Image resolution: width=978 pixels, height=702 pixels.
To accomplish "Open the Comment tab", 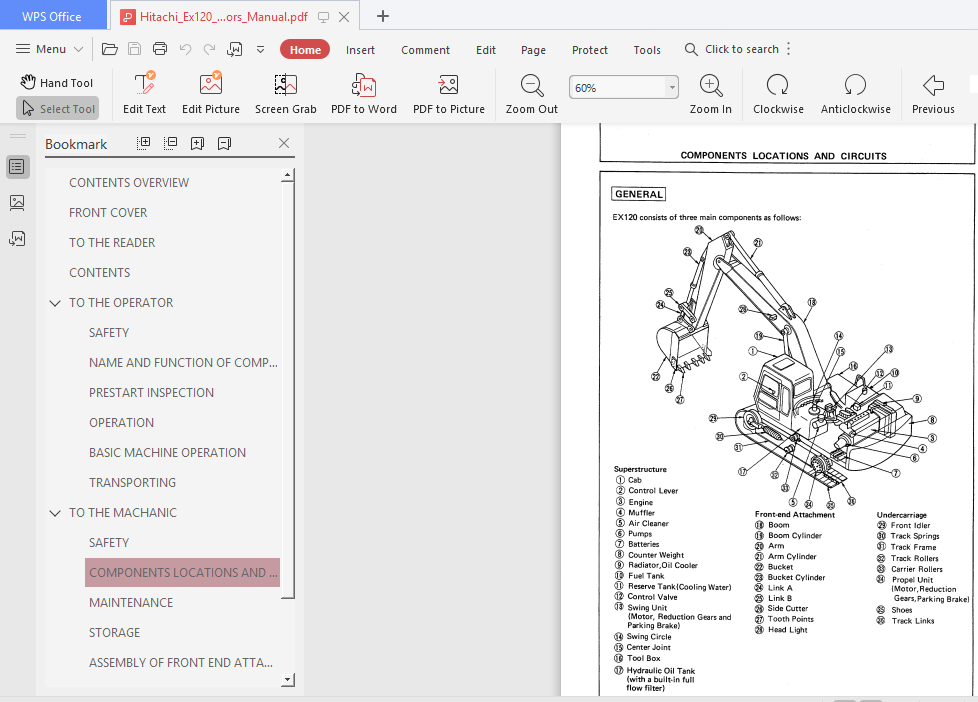I will pyautogui.click(x=425, y=50).
